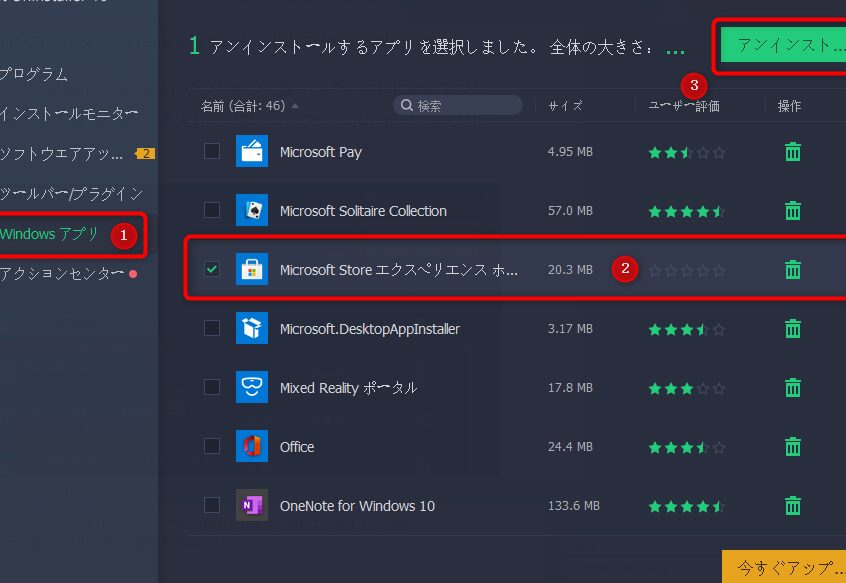This screenshot has width=846, height=583.
Task: Check the Microsoft.DesktopAppInstaller checkbox
Action: pyautogui.click(x=212, y=328)
